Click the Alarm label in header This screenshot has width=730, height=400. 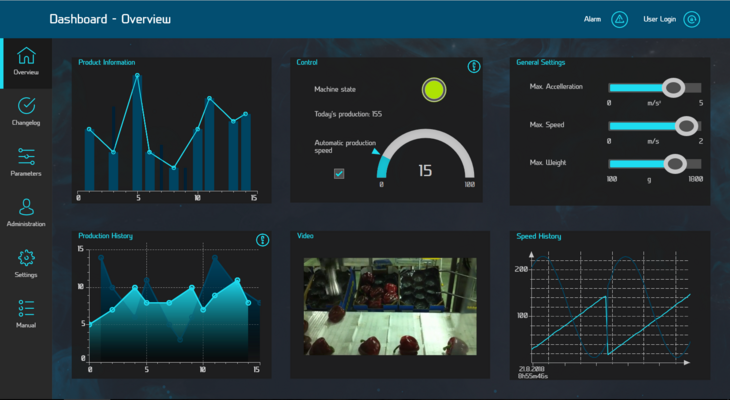pyautogui.click(x=593, y=19)
